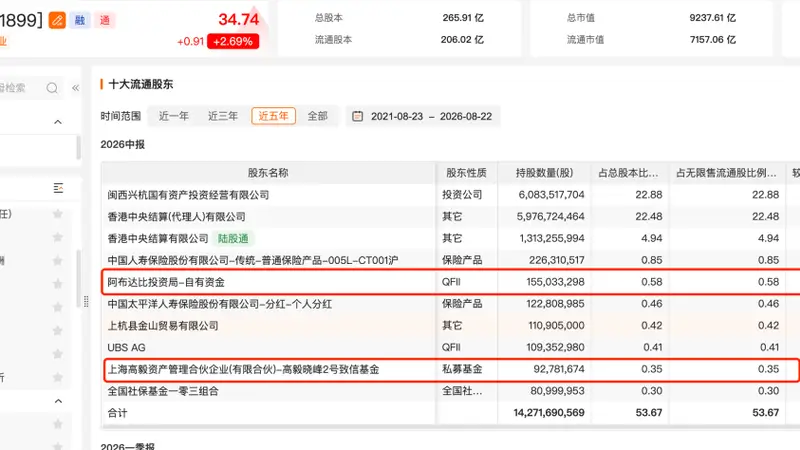Click the 私募基金 shareholder type cell
The height and width of the screenshot is (450, 800).
462,369
